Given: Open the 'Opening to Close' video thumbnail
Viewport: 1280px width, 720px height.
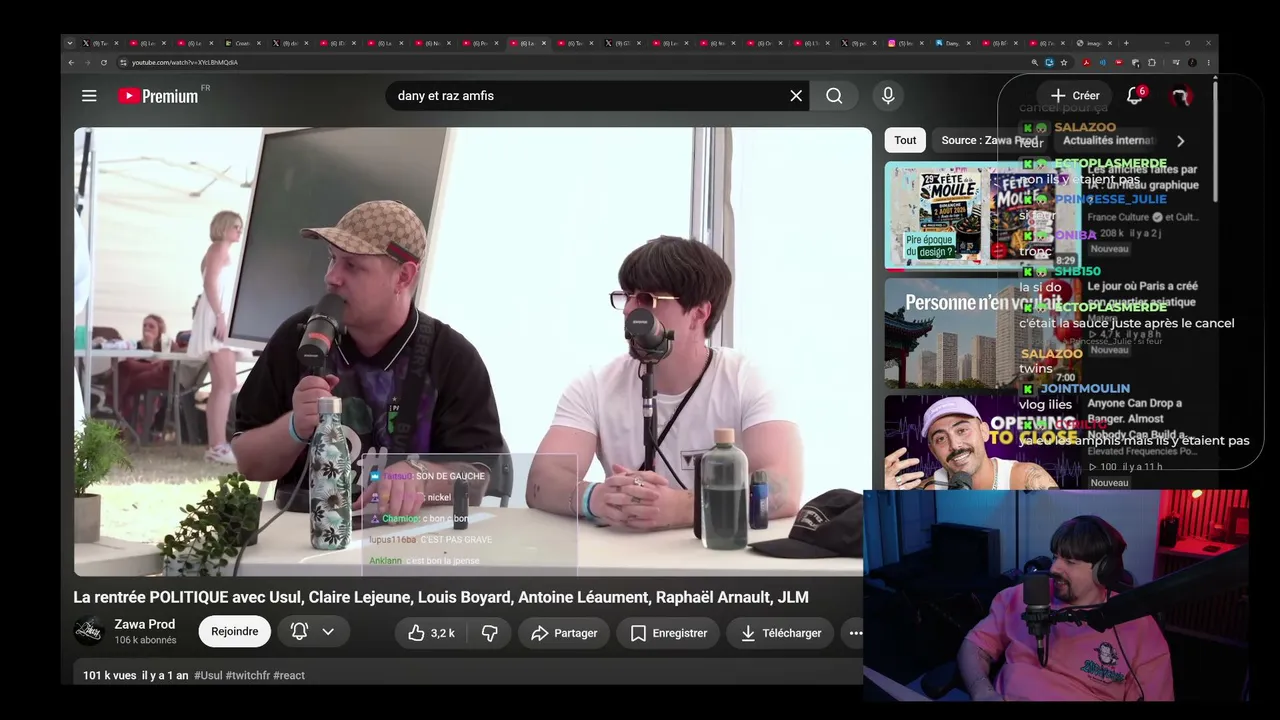Looking at the screenshot, I should click(982, 442).
